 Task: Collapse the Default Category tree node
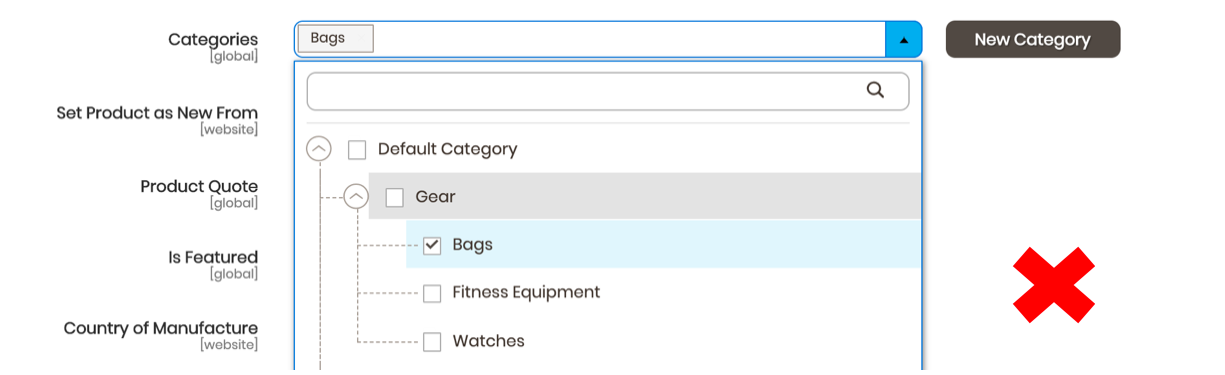click(319, 149)
